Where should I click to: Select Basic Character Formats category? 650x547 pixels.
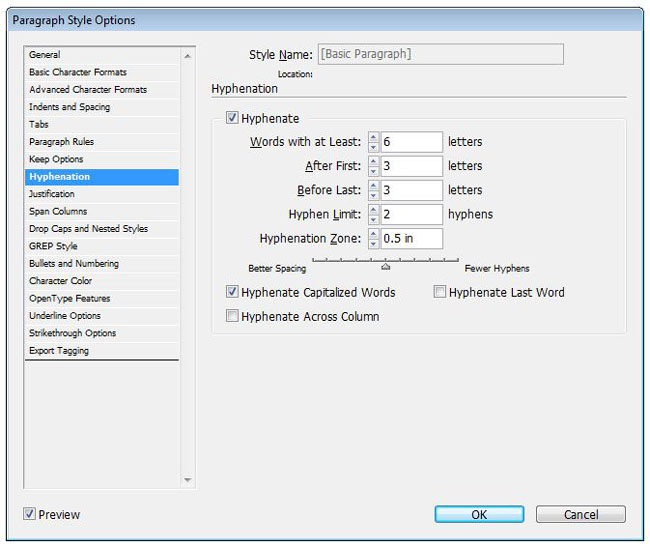point(102,72)
